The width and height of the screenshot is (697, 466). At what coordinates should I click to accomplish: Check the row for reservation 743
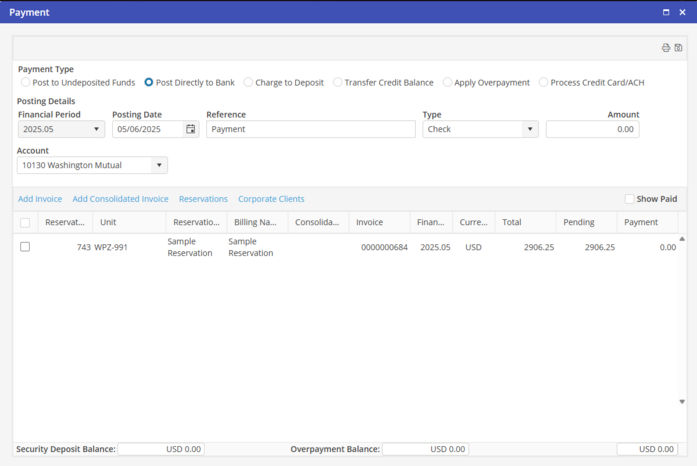[25, 247]
